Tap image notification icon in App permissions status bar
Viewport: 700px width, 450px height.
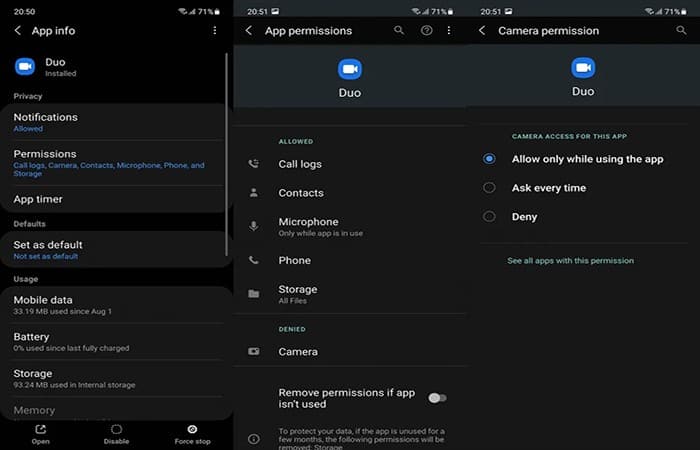pyautogui.click(x=275, y=11)
